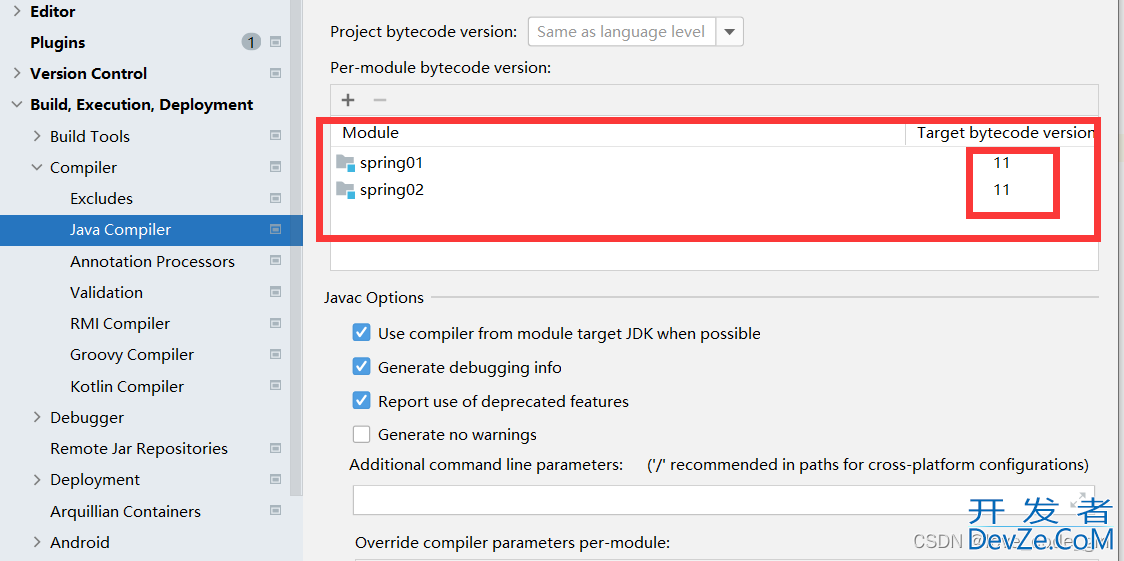Collapse Build, Execution, Deployment section
1124x561 pixels.
click(17, 105)
